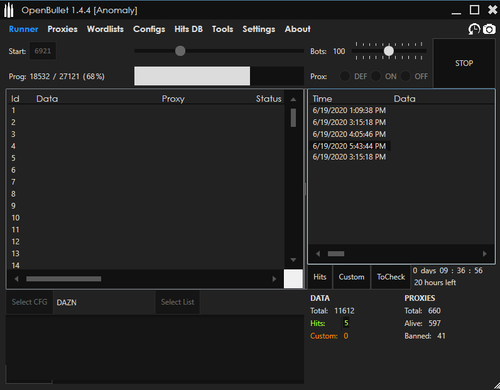500x390 pixels.
Task: Click the bots list horizontal scrollbar thumb
Action: click(64, 279)
